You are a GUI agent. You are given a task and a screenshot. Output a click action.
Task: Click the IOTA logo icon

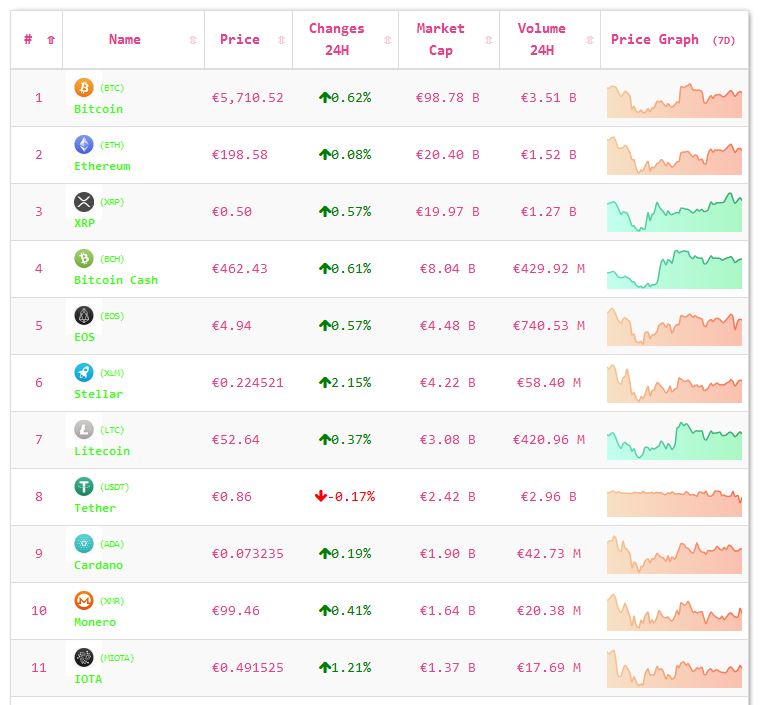[84, 658]
